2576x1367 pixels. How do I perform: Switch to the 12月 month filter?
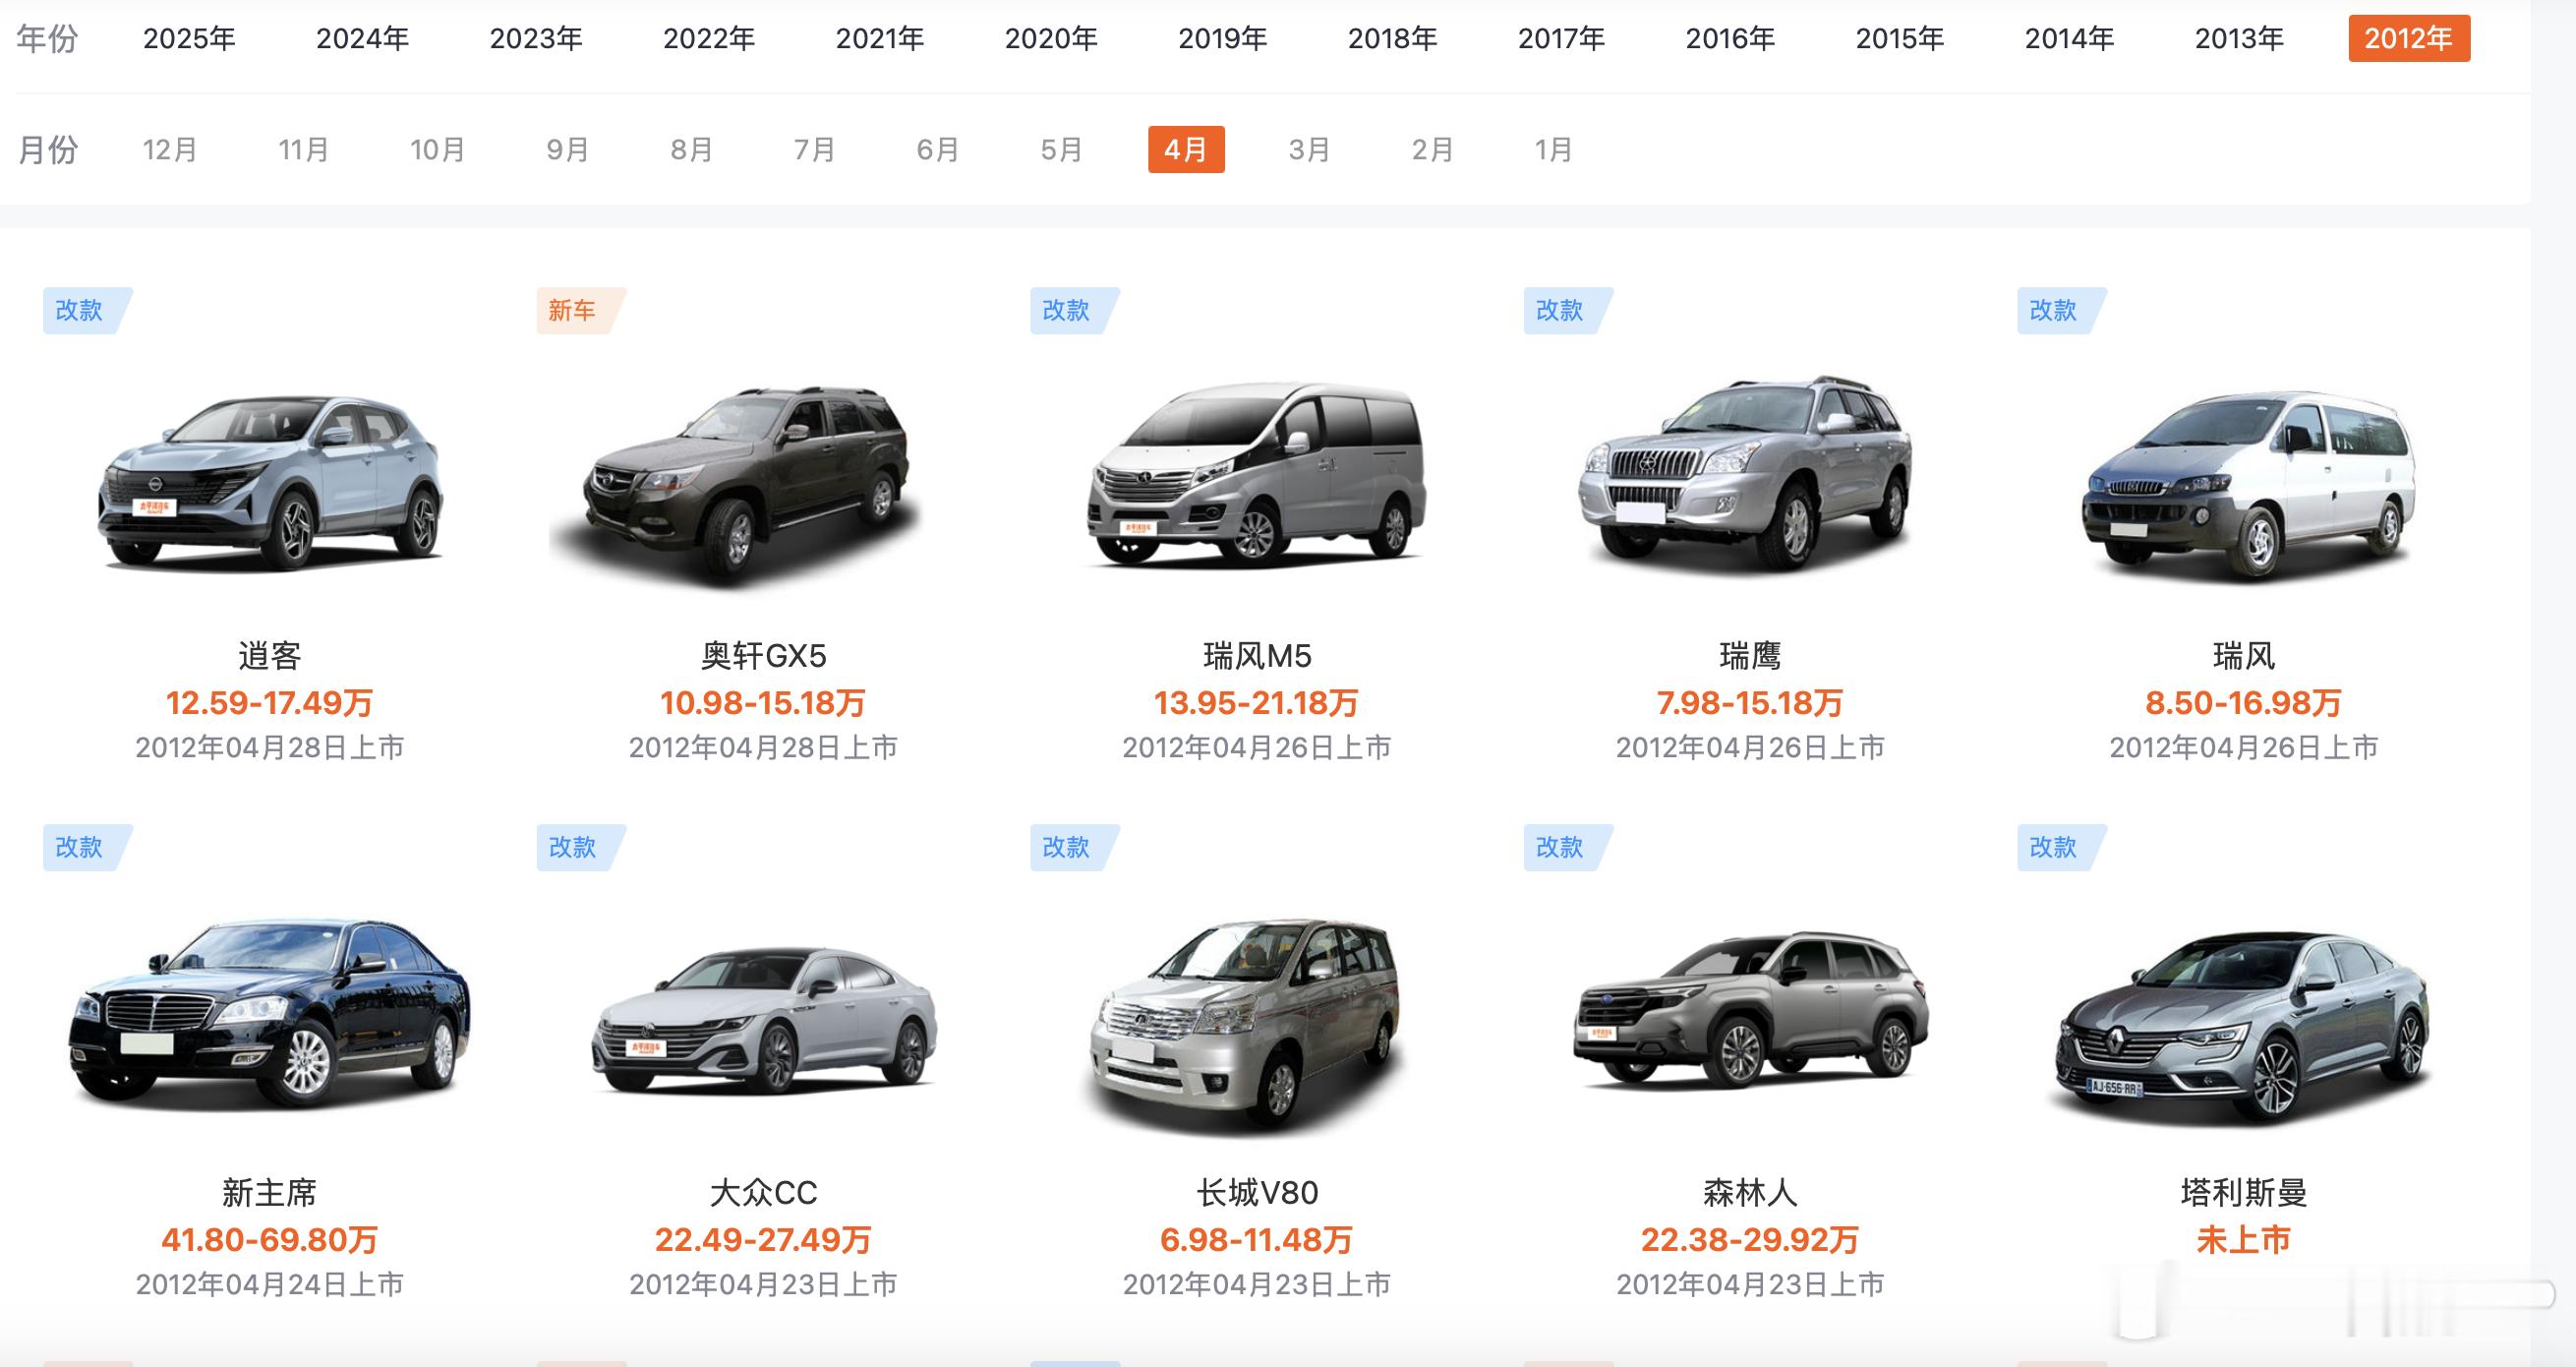(170, 150)
